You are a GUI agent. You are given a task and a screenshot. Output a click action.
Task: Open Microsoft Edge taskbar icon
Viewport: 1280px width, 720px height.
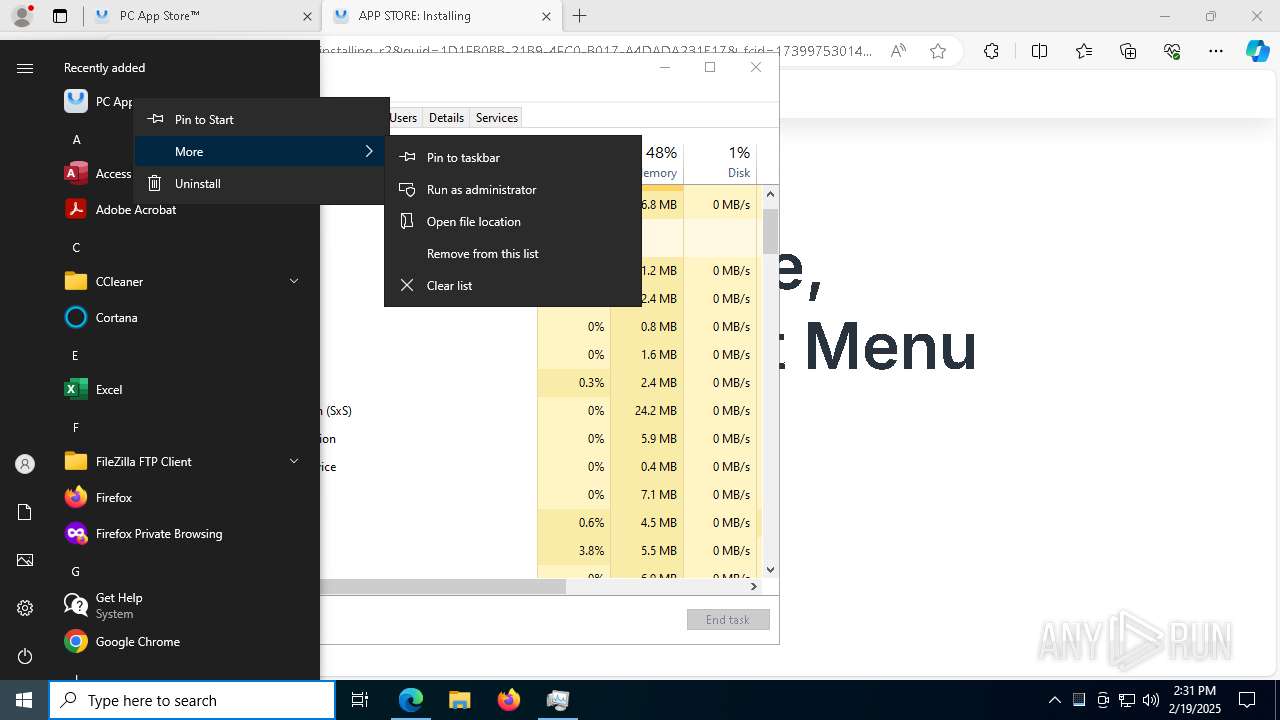tap(411, 700)
